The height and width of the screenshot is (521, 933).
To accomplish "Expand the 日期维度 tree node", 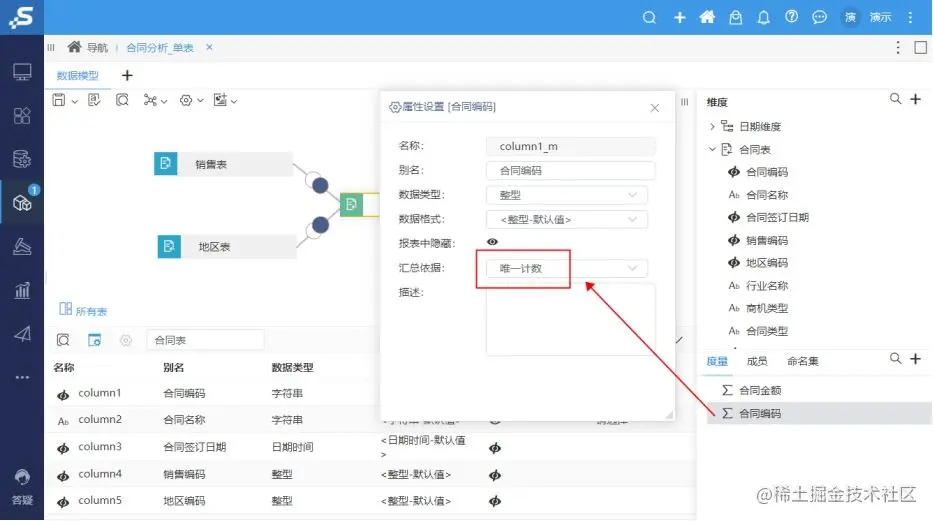I will pyautogui.click(x=712, y=126).
